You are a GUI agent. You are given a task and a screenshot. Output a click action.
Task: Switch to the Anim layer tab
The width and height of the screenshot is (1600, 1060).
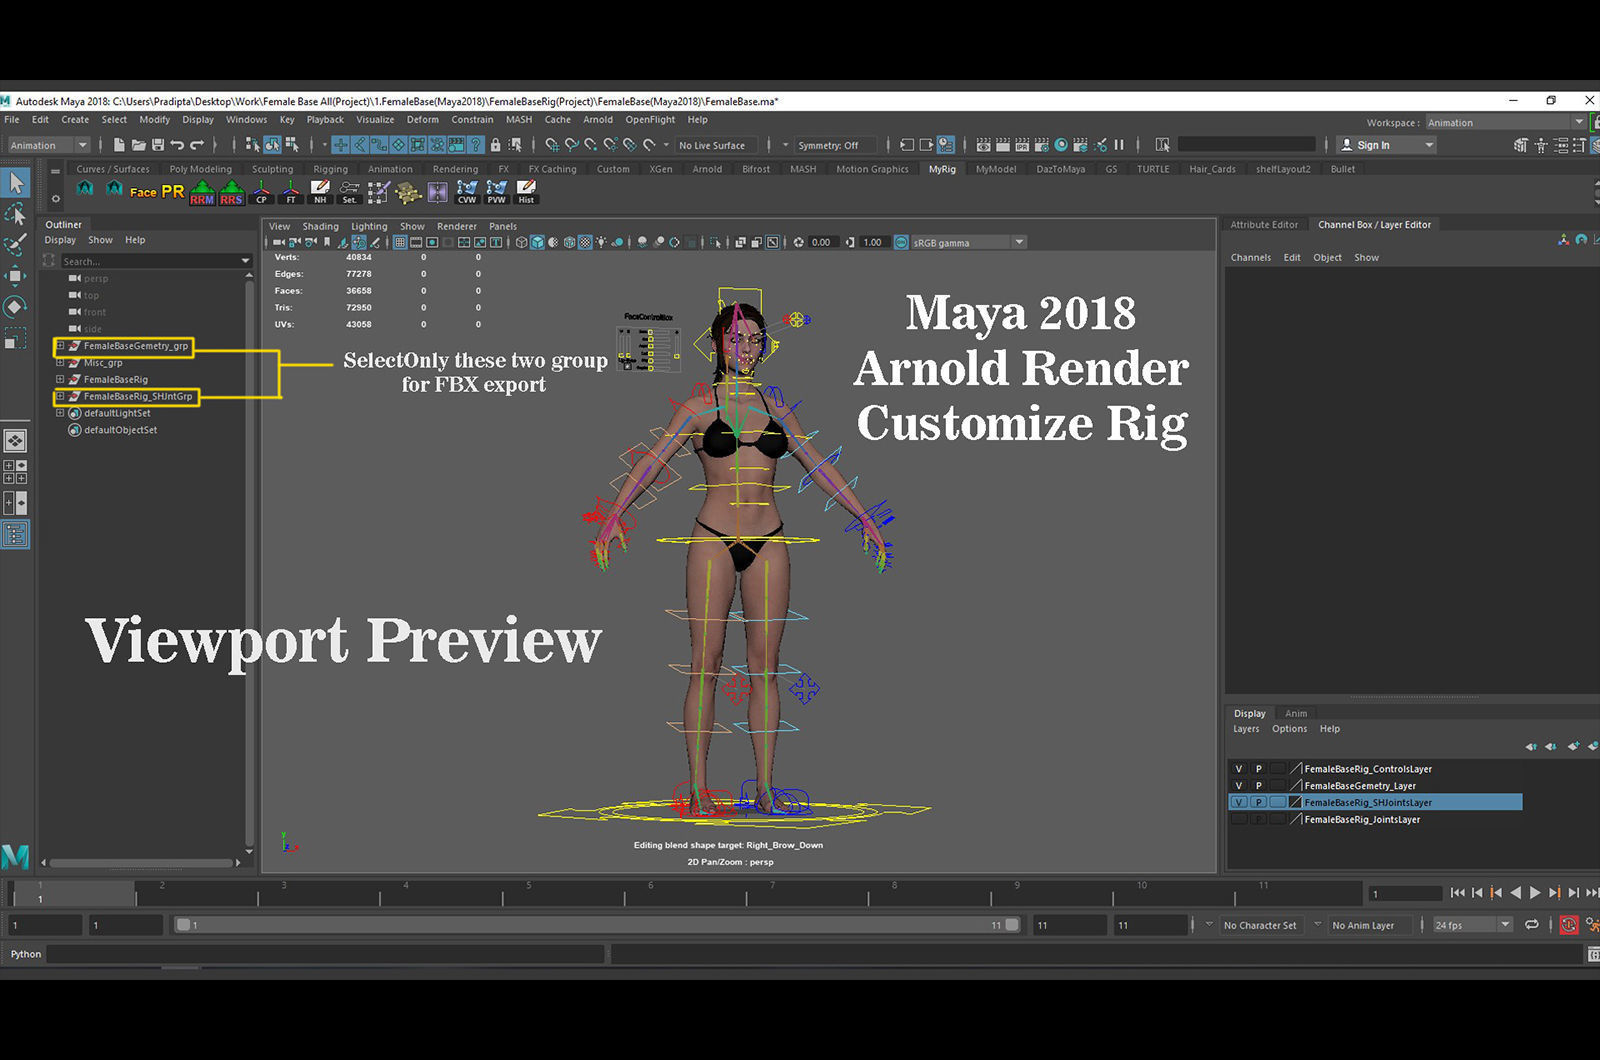click(x=1296, y=713)
